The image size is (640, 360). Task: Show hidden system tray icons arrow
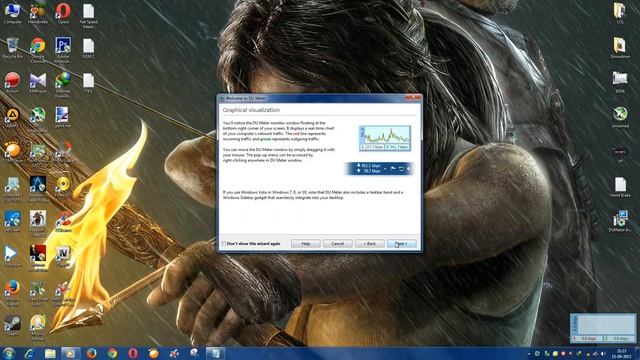point(529,354)
